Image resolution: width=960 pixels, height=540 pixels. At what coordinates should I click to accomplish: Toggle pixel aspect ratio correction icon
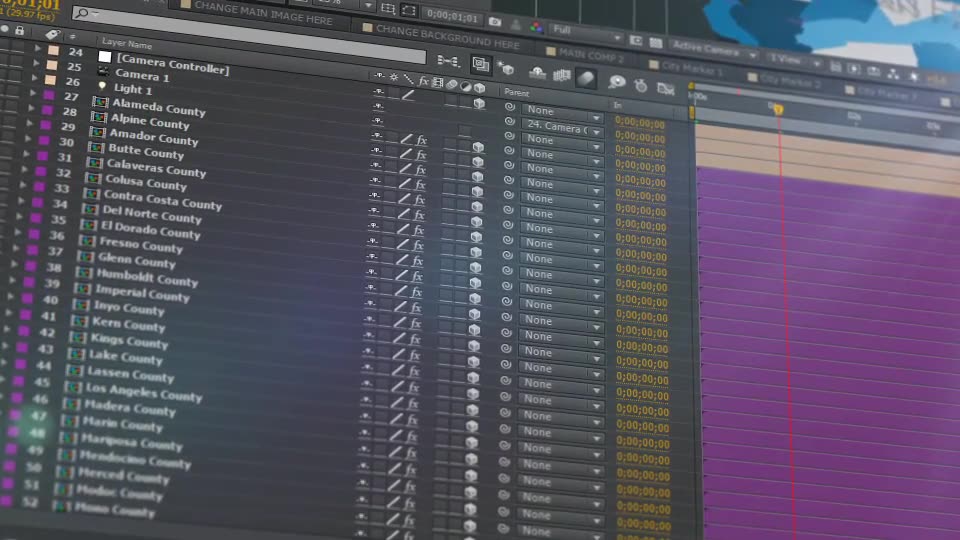pos(836,66)
